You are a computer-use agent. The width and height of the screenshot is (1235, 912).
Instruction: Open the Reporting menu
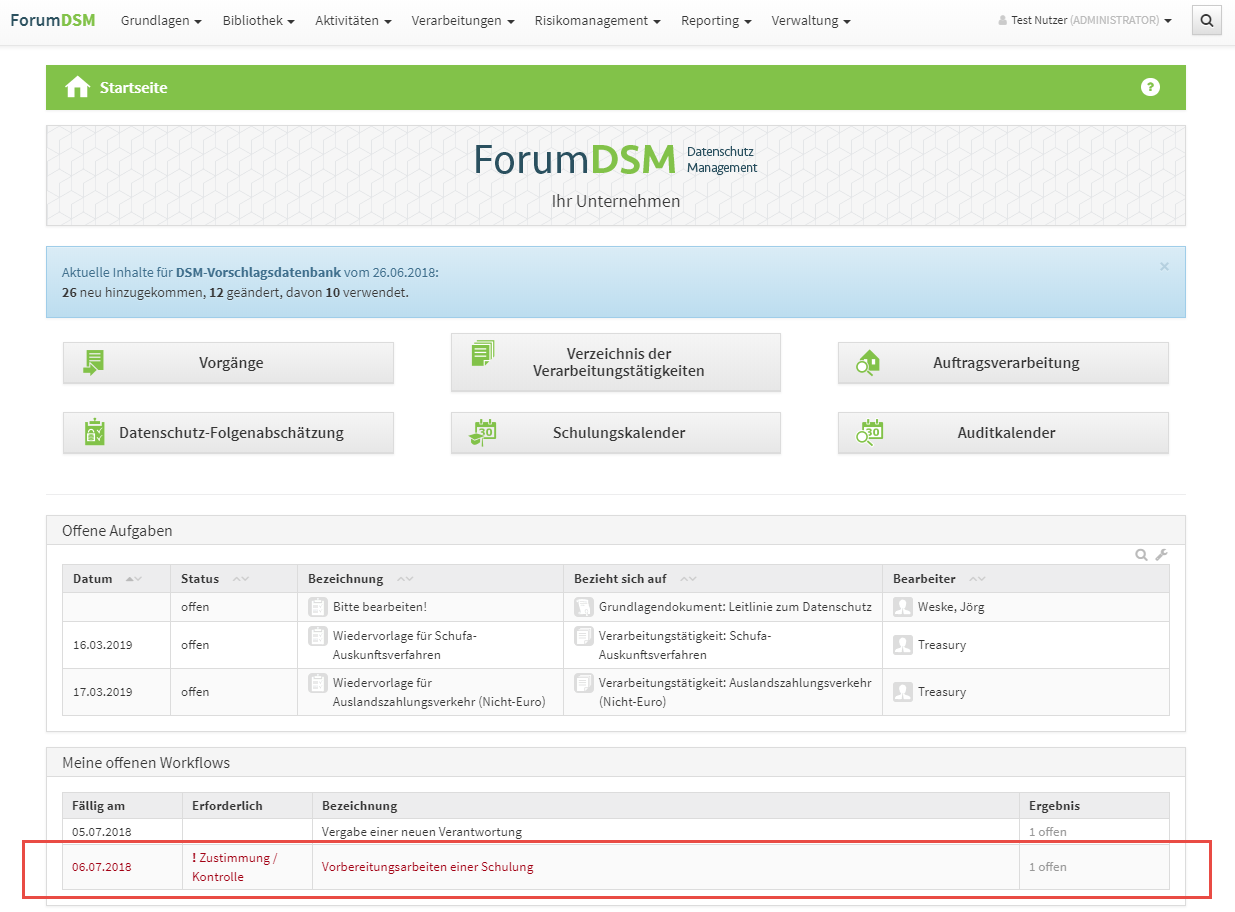[x=716, y=21]
